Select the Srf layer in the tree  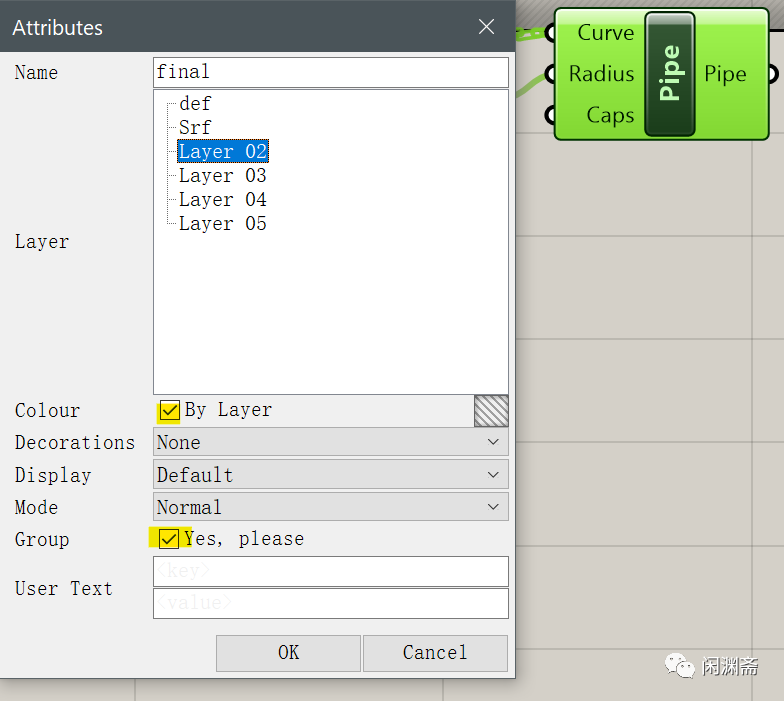[x=195, y=128]
